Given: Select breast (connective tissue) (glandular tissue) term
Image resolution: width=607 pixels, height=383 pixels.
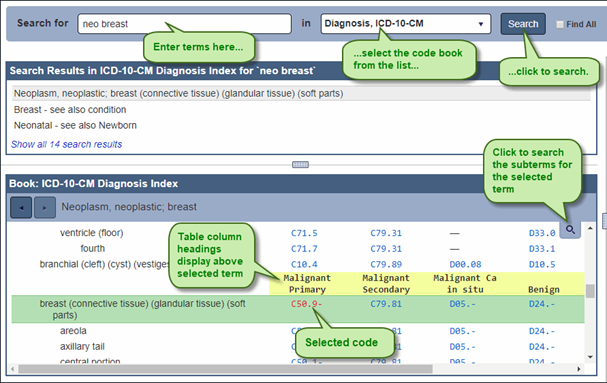Looking at the screenshot, I should 142,309.
